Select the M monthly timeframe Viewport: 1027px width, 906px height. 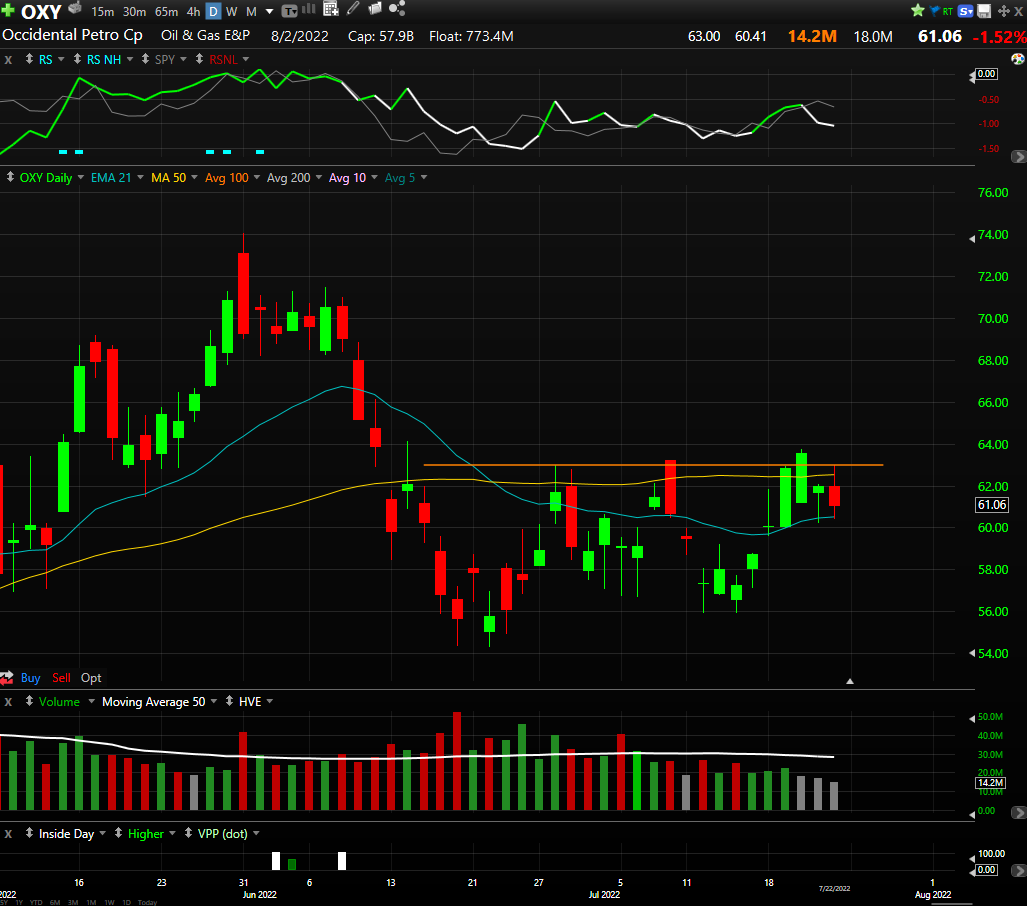[x=252, y=12]
